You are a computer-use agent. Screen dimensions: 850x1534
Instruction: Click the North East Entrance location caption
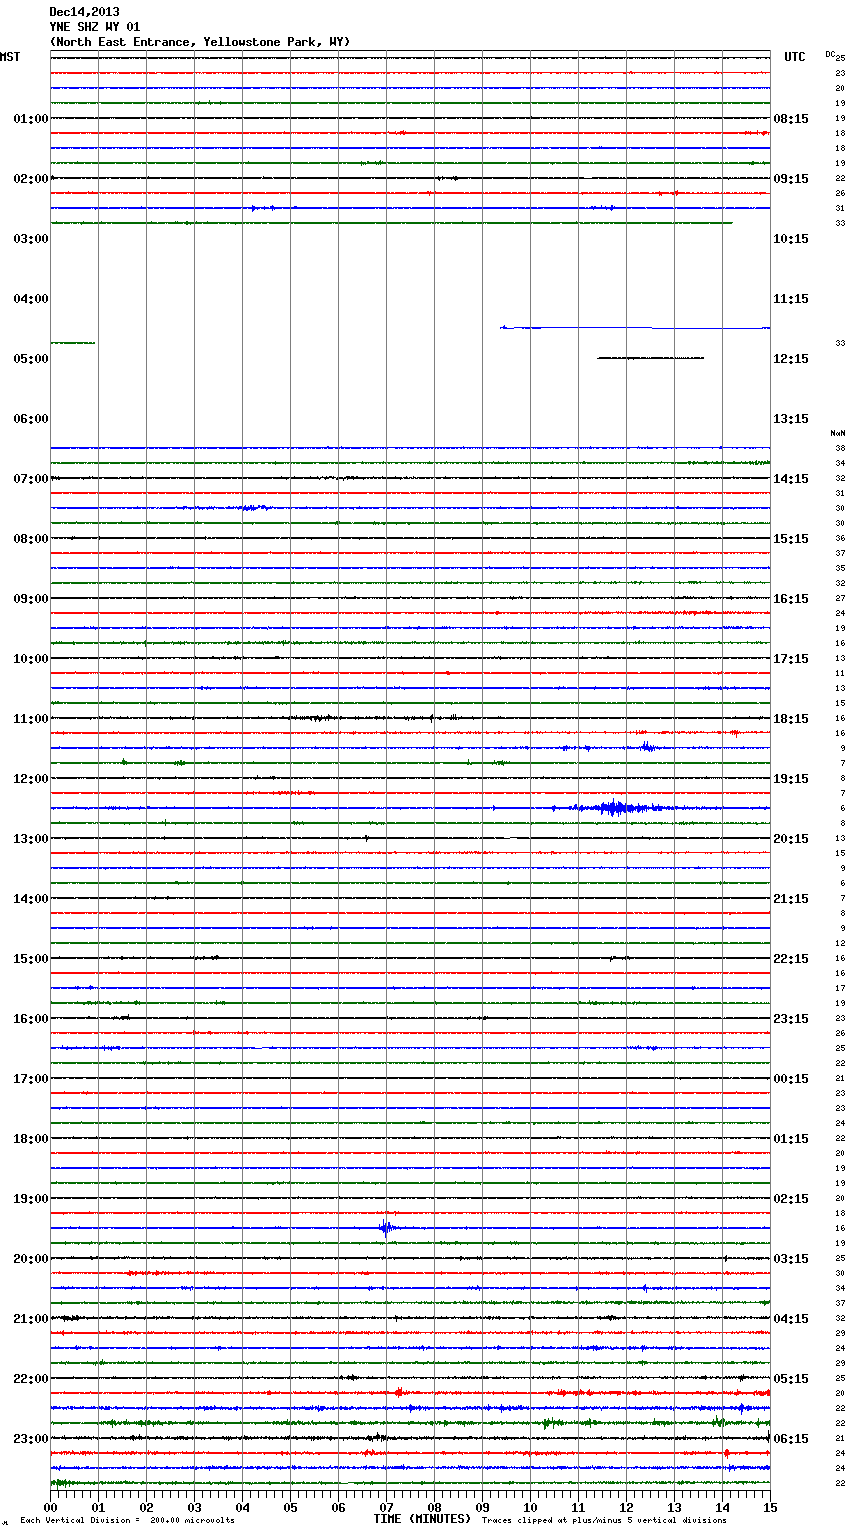[x=200, y=42]
